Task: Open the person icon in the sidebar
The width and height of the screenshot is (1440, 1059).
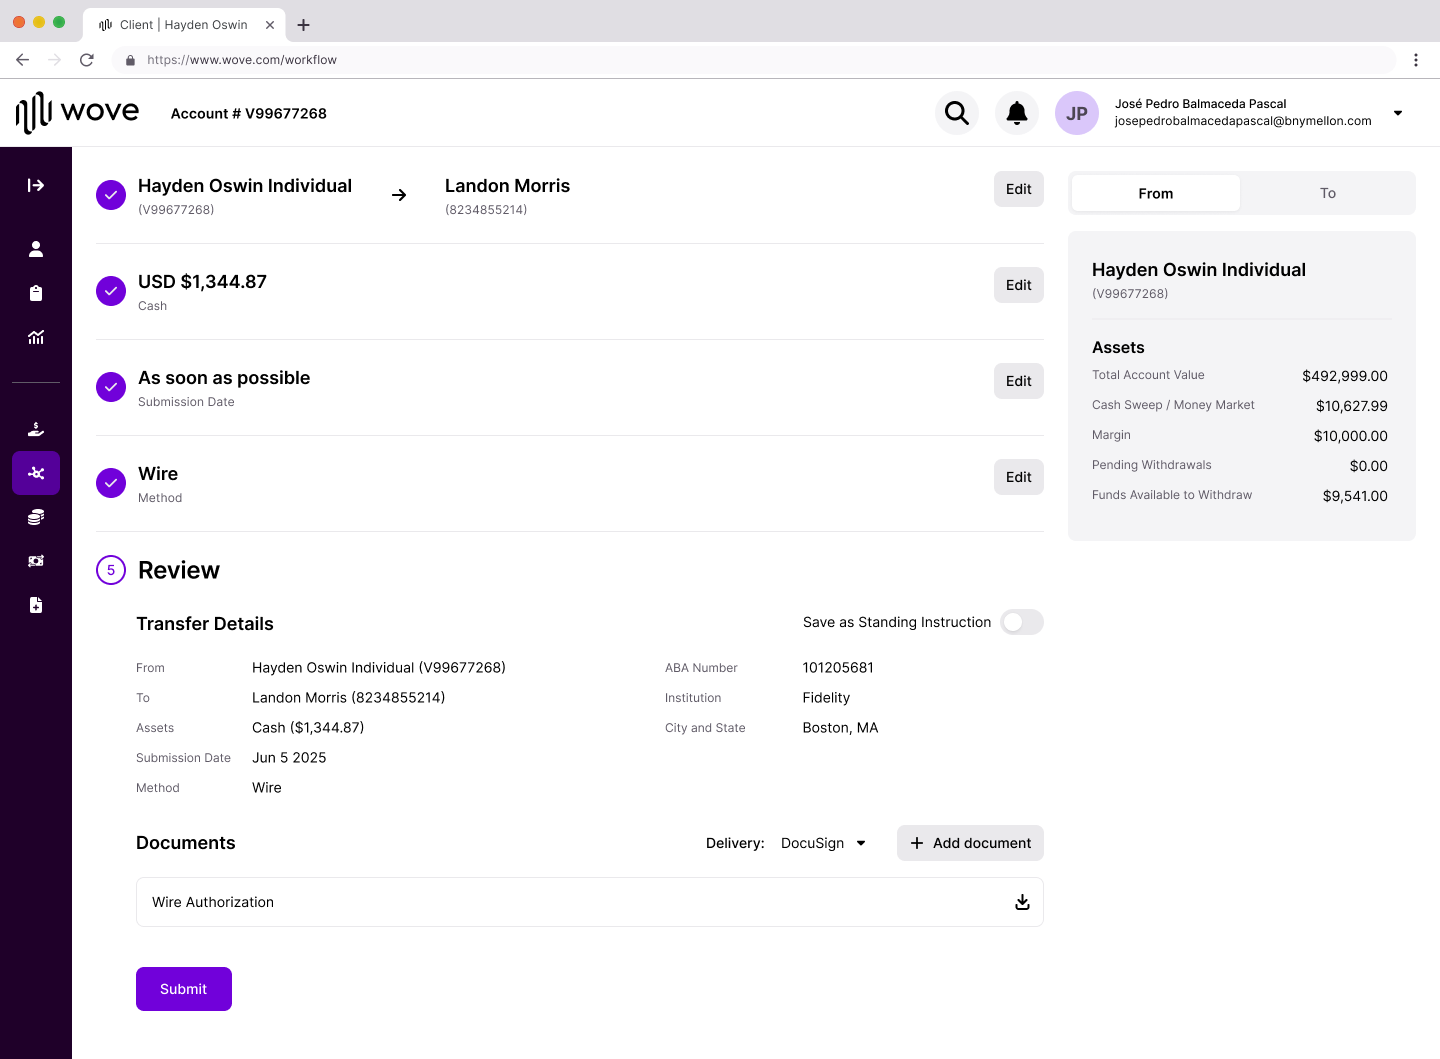Action: pyautogui.click(x=36, y=249)
